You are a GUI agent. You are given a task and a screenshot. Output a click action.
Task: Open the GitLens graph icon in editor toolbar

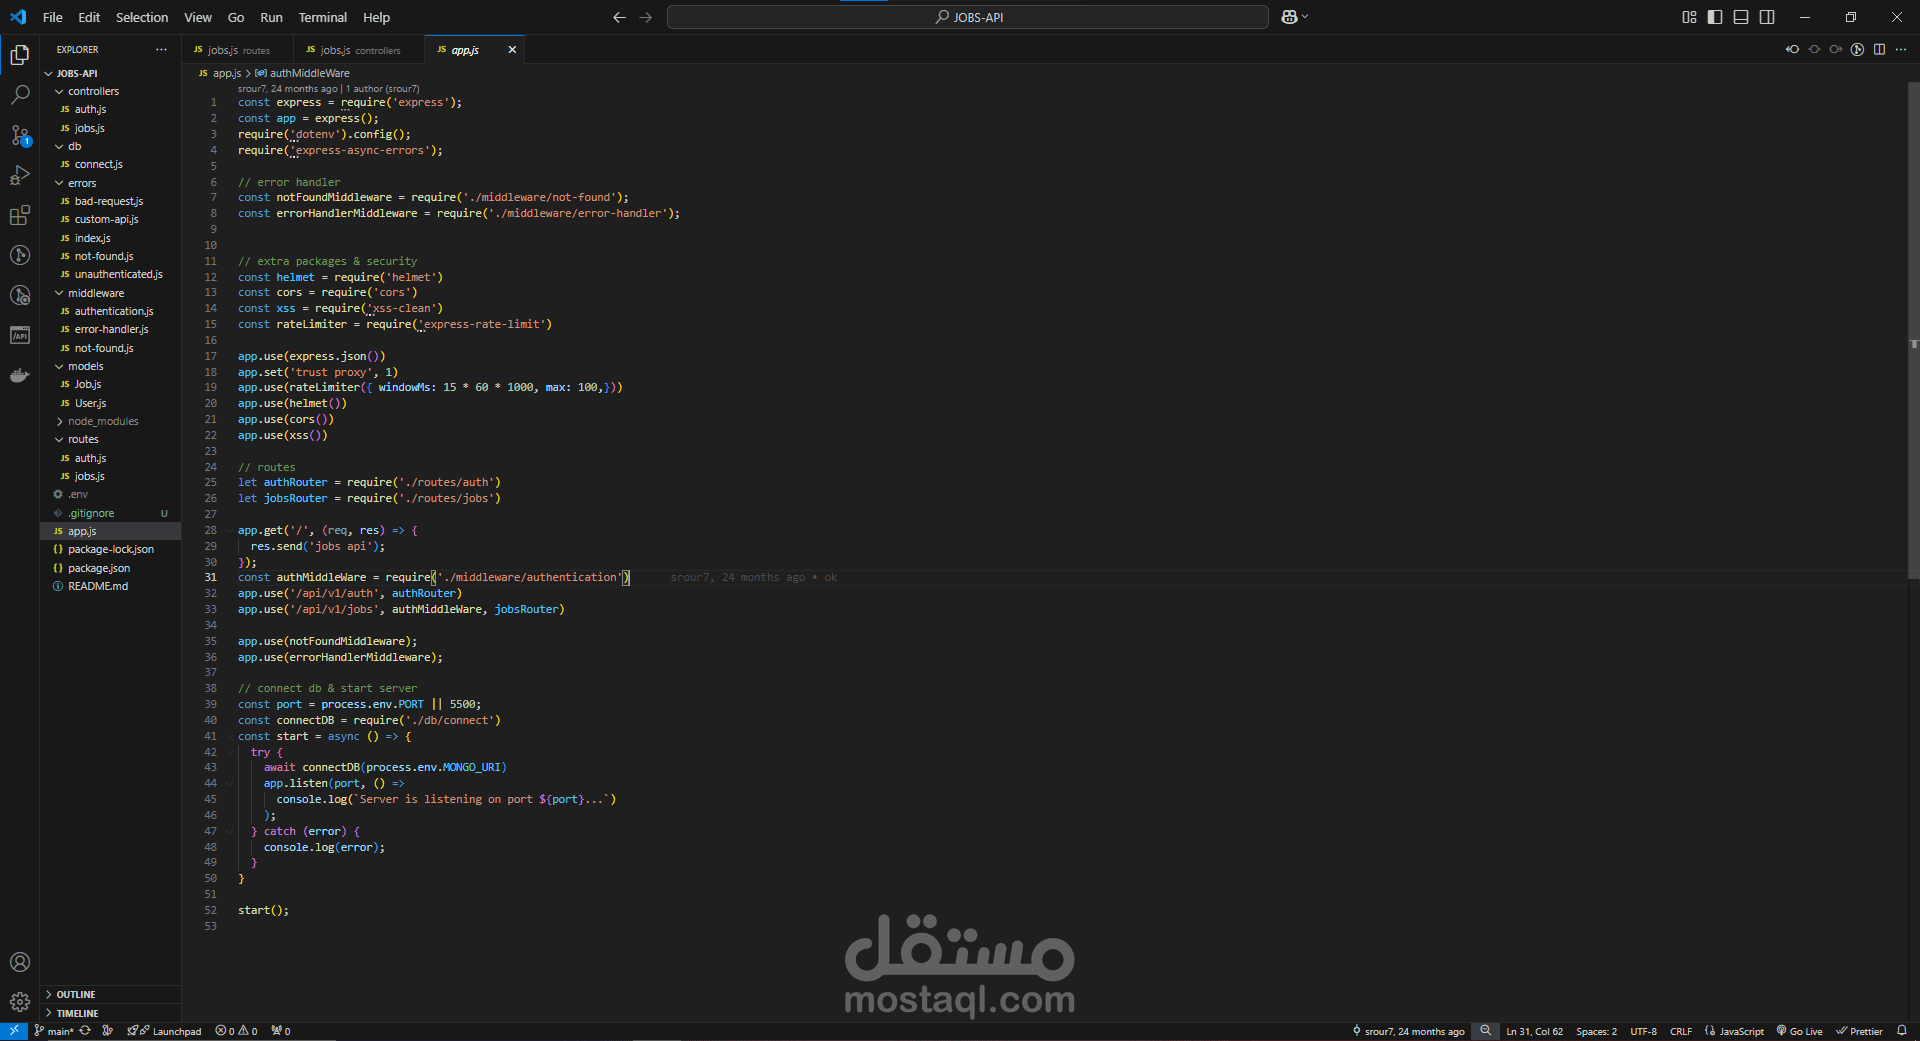click(1858, 49)
